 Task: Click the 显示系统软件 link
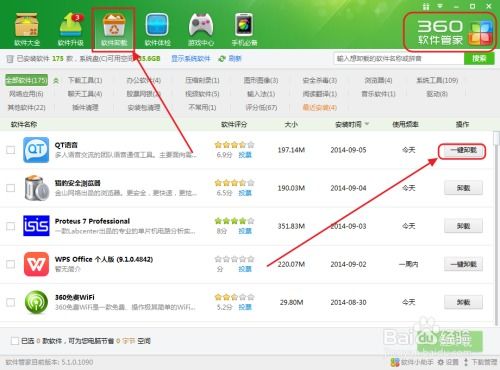point(191,59)
